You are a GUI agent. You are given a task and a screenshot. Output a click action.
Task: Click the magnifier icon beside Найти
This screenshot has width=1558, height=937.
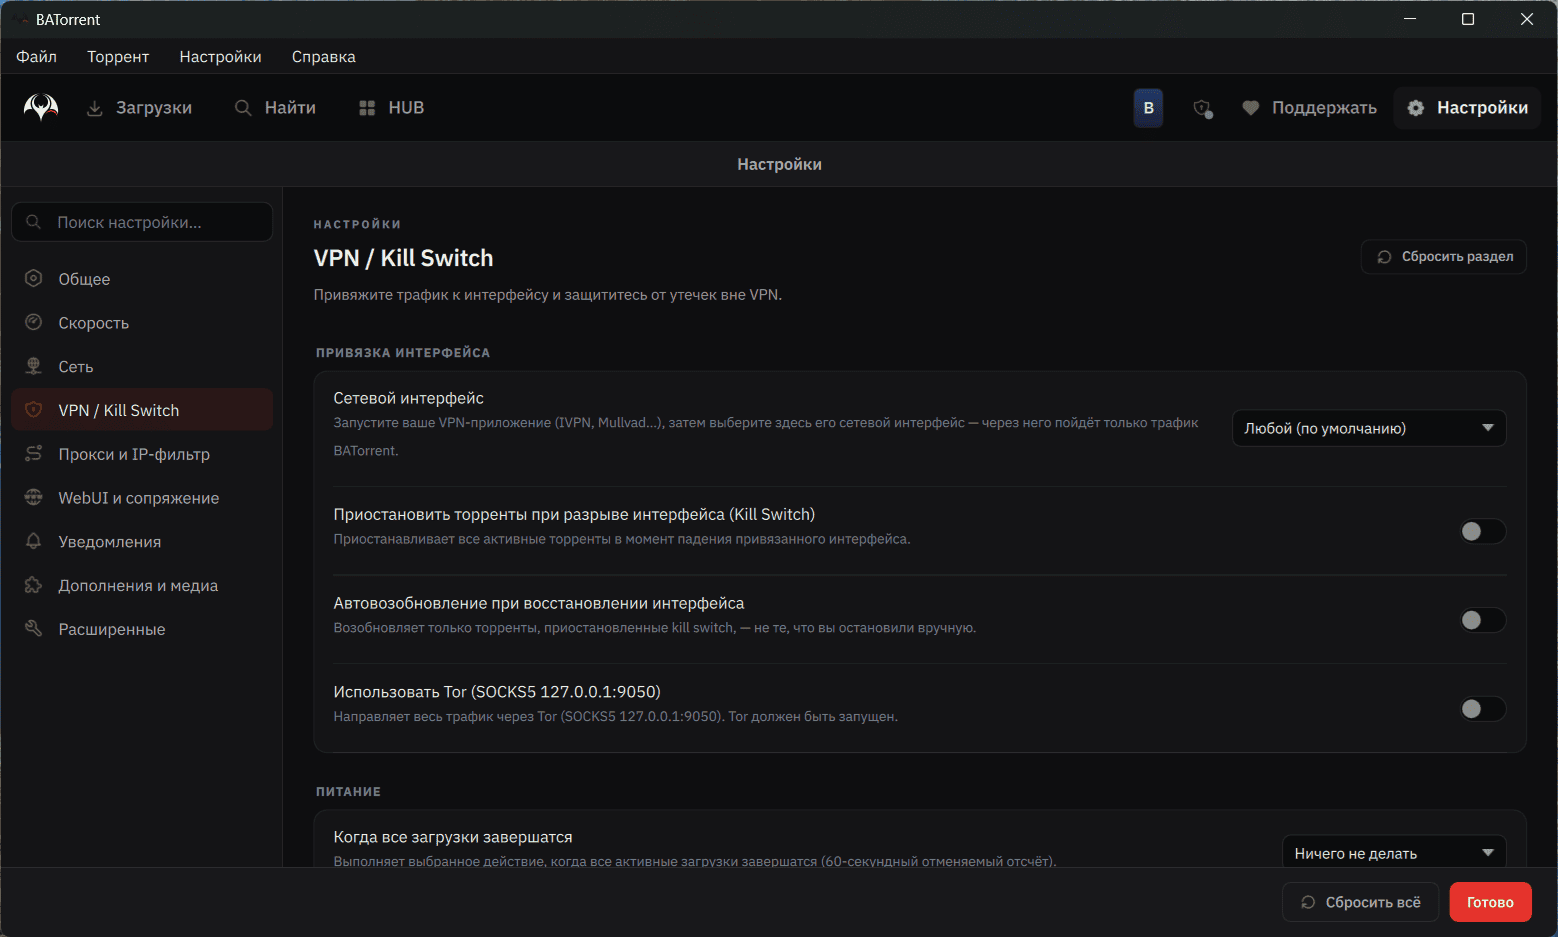click(243, 108)
